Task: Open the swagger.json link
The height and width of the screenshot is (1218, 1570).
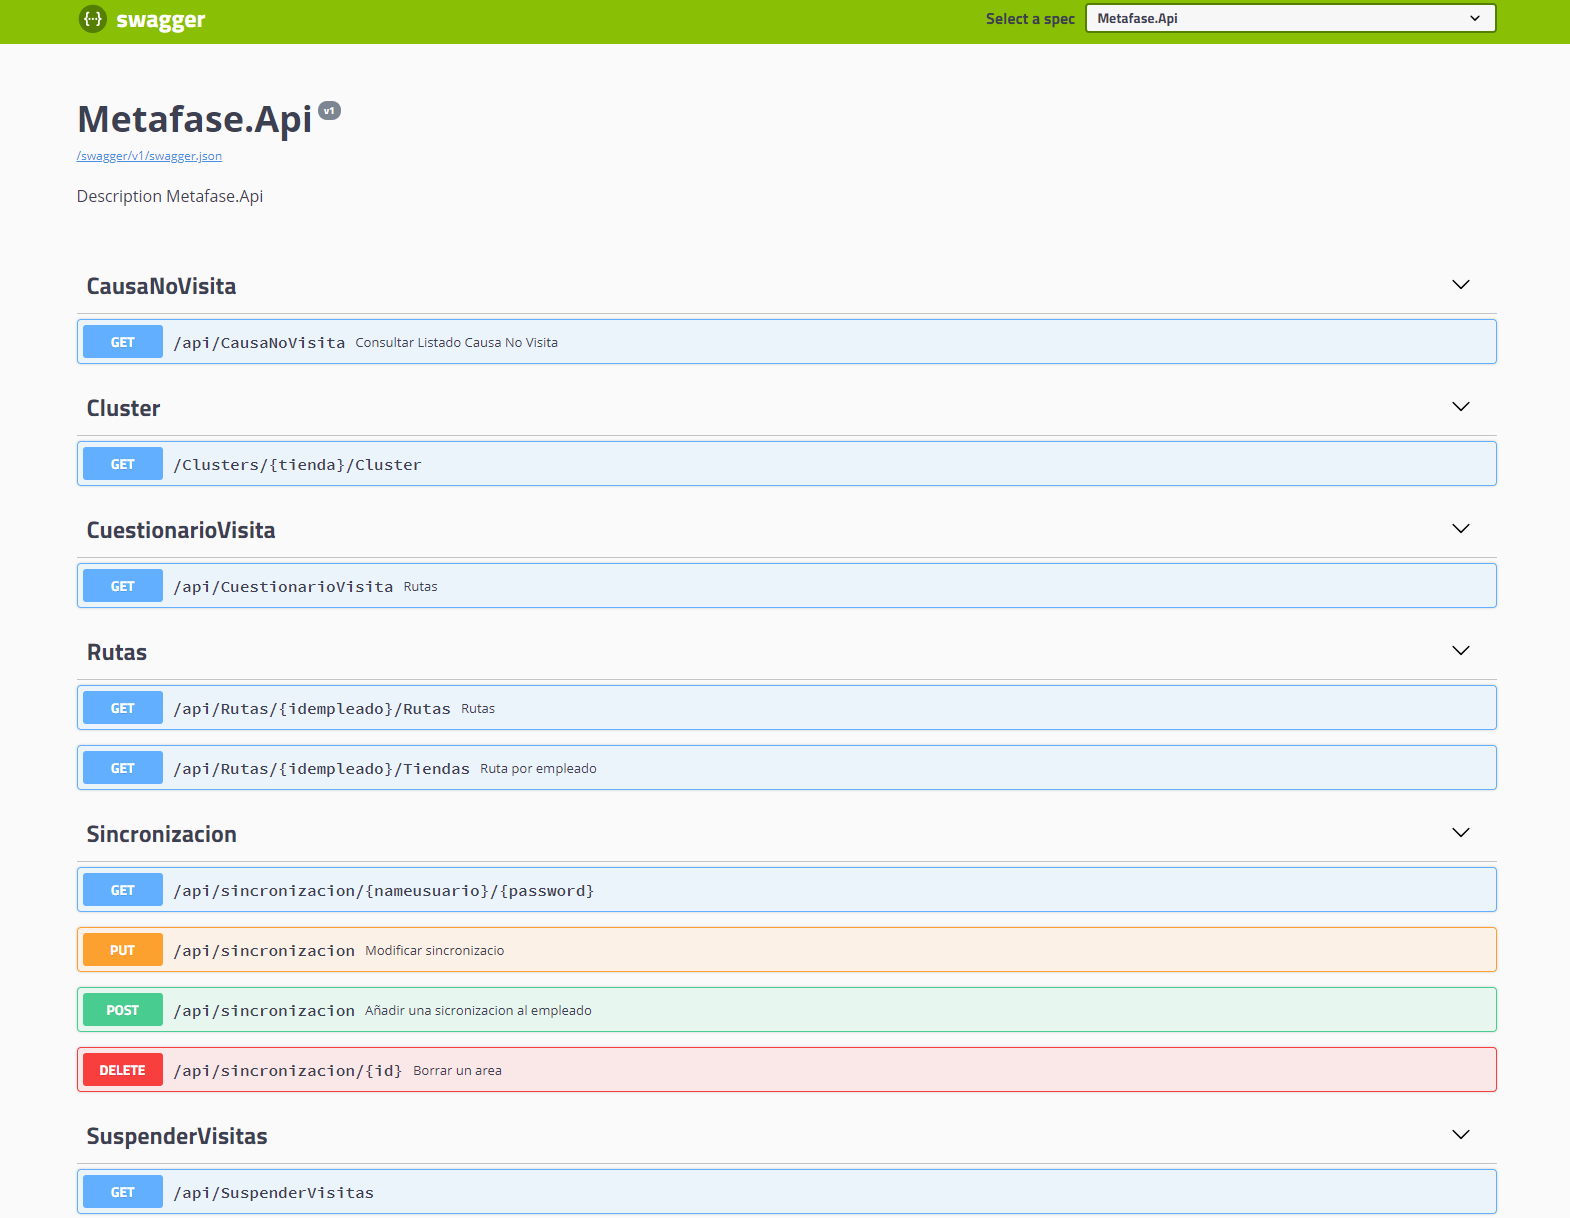Action: point(149,156)
